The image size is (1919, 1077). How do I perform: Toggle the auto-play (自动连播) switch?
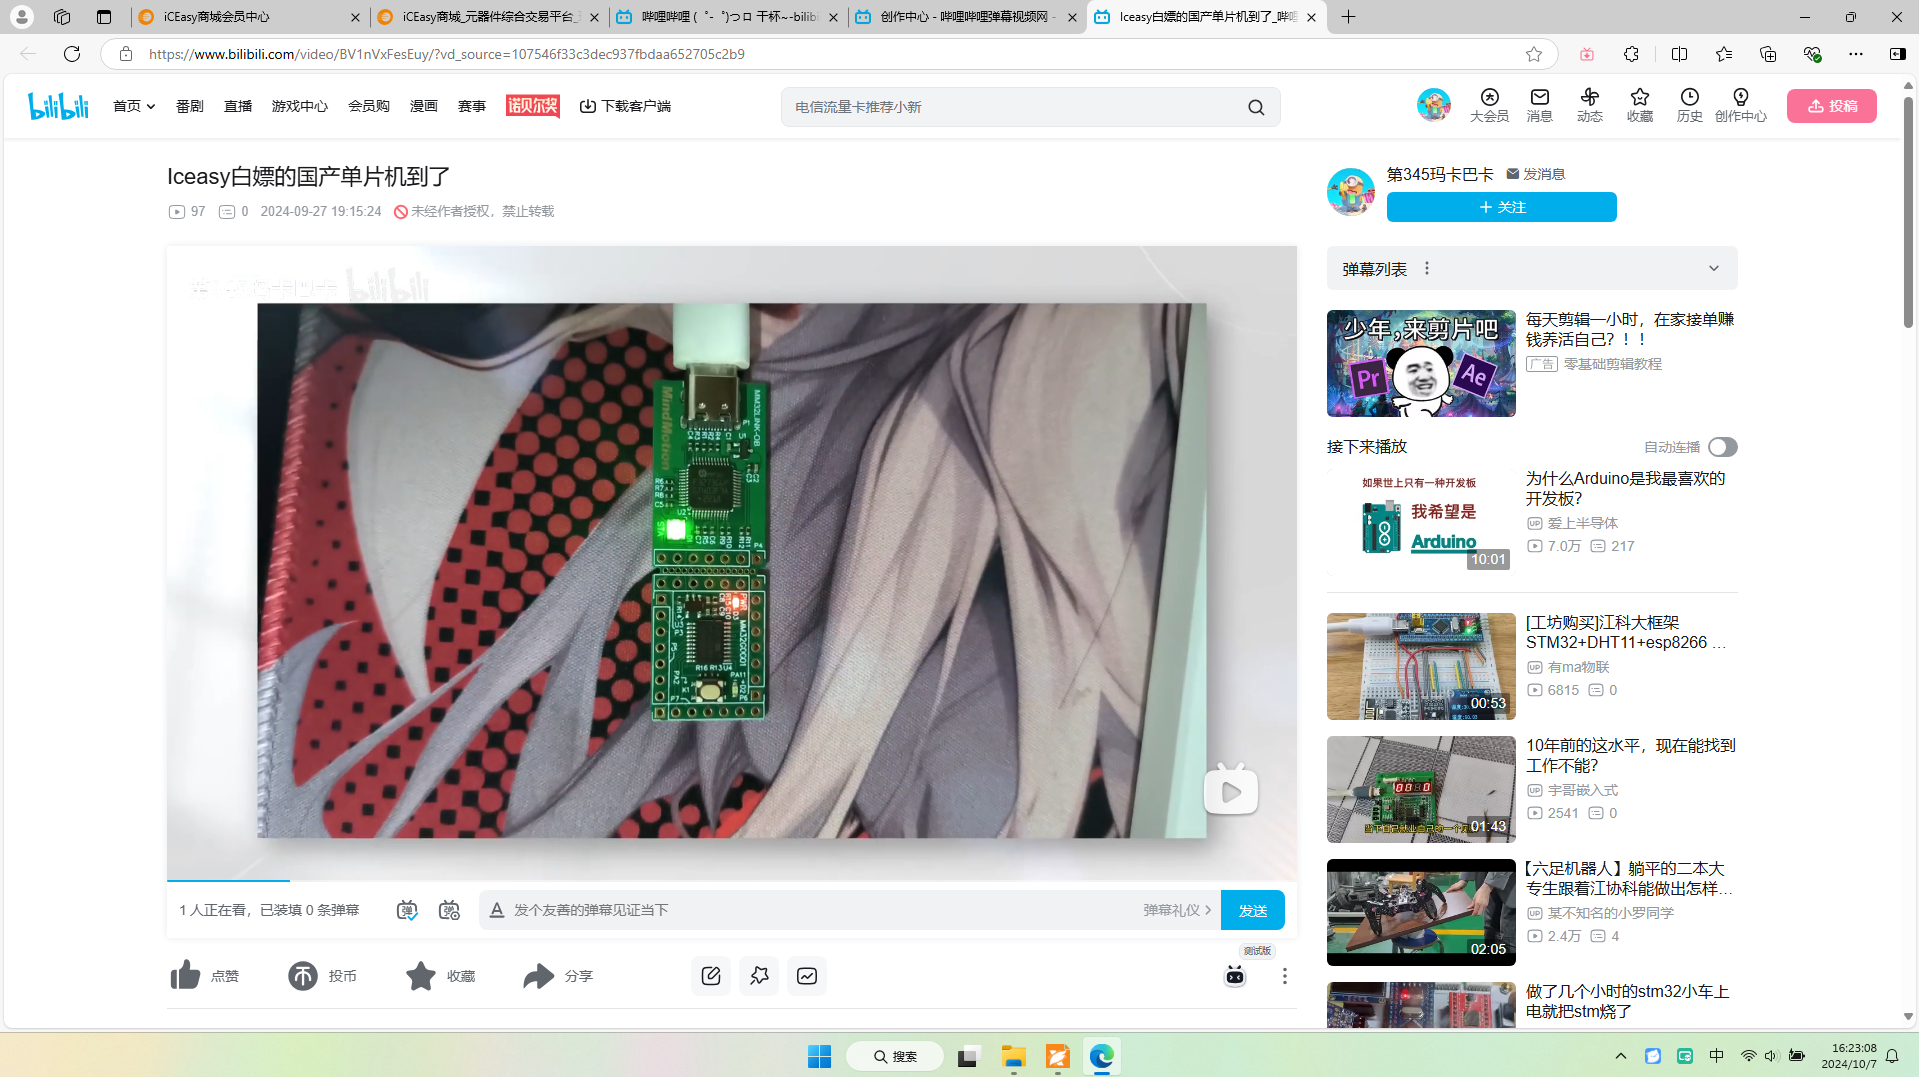click(1722, 447)
